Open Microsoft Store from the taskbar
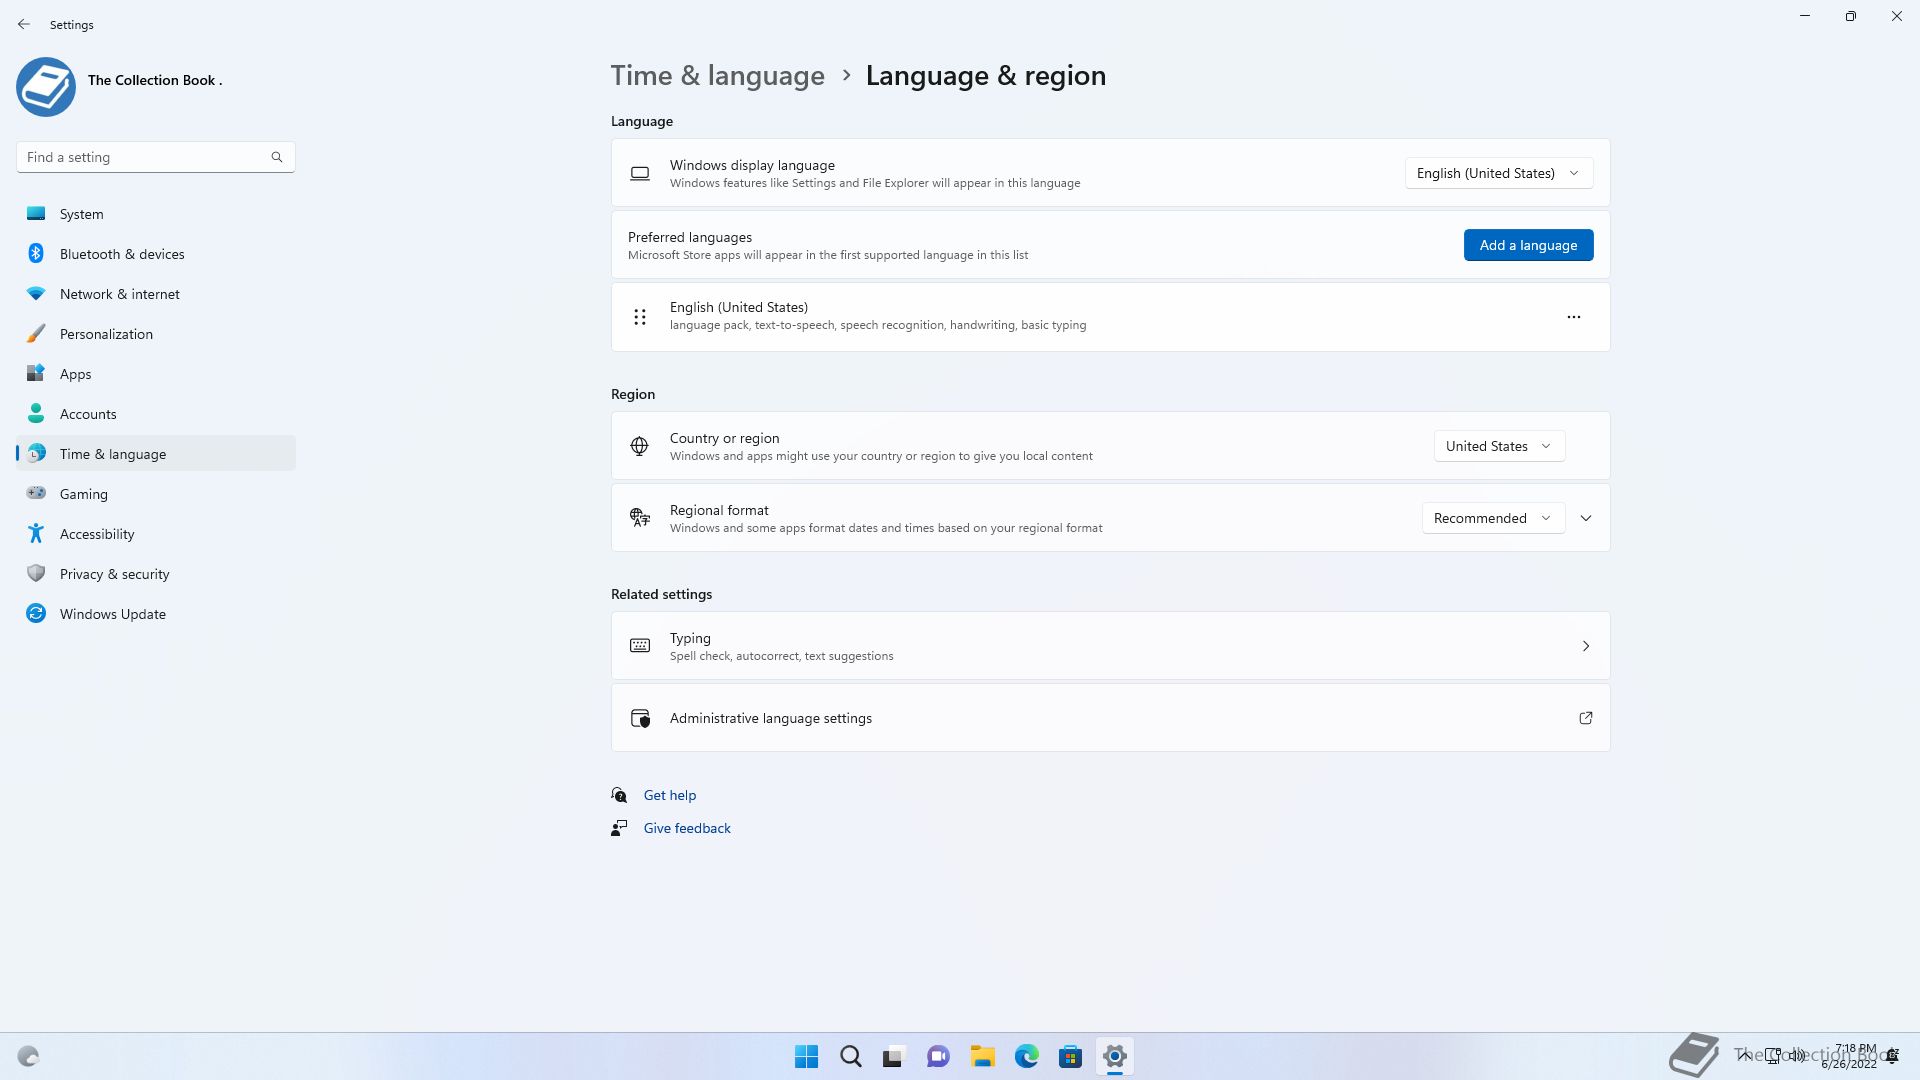 pyautogui.click(x=1070, y=1056)
